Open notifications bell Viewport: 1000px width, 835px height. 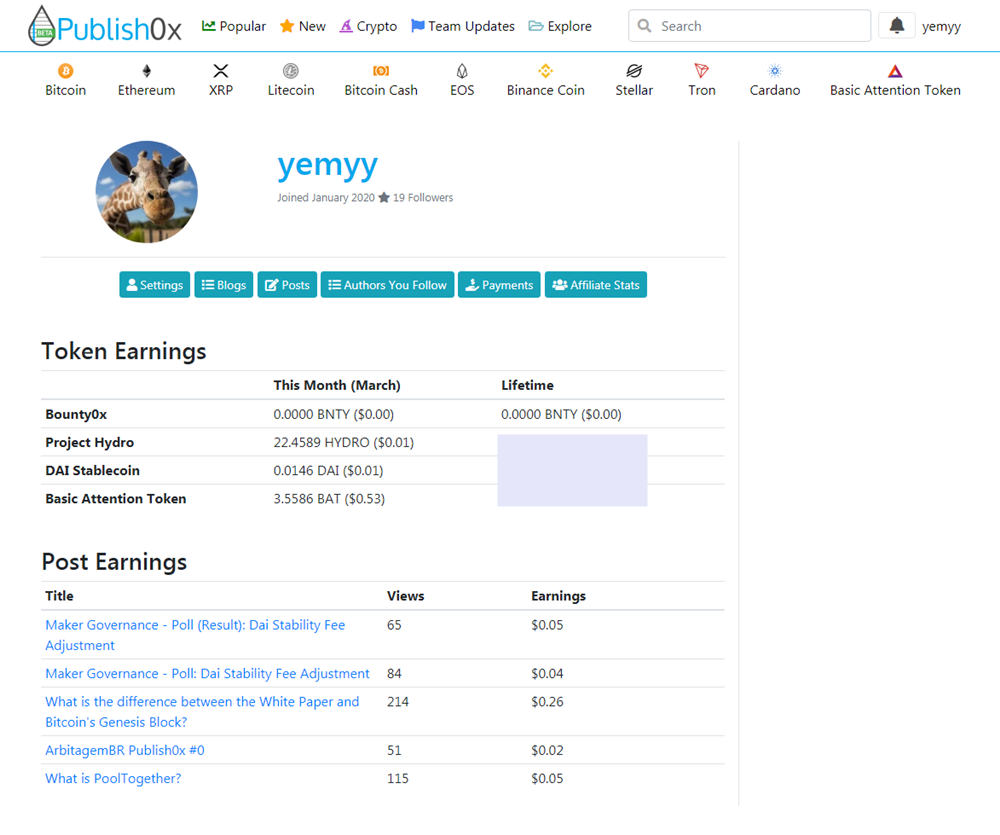click(x=897, y=26)
